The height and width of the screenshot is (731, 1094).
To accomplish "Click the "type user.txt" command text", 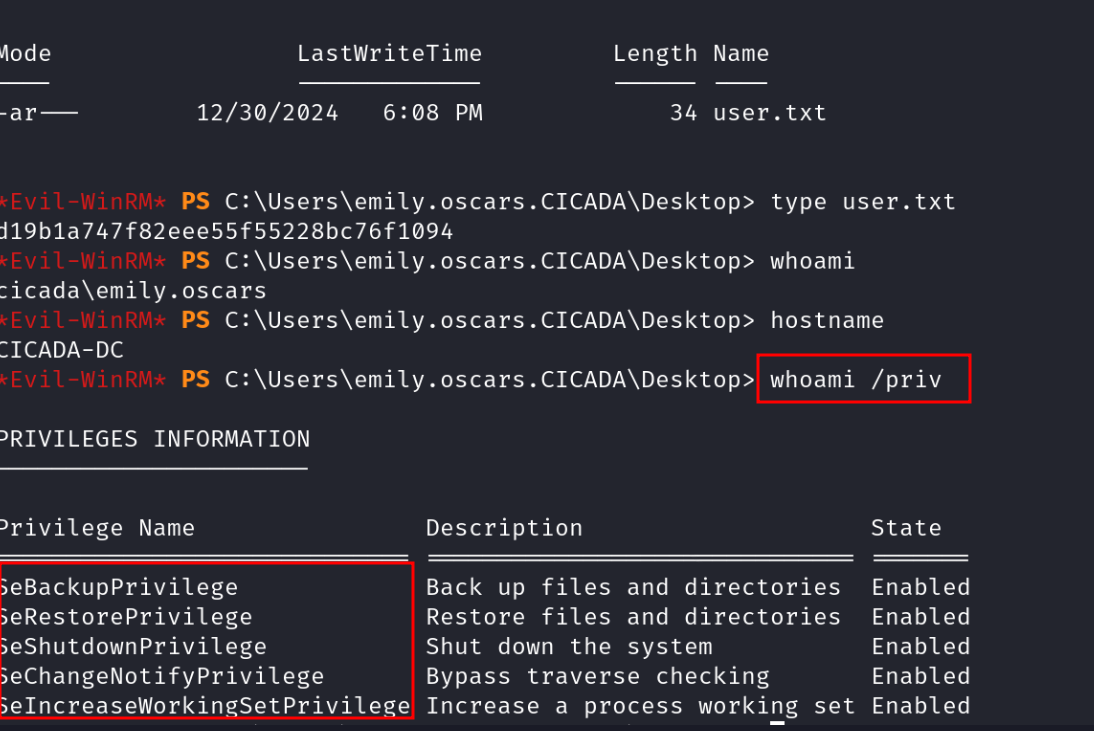I will 862,202.
